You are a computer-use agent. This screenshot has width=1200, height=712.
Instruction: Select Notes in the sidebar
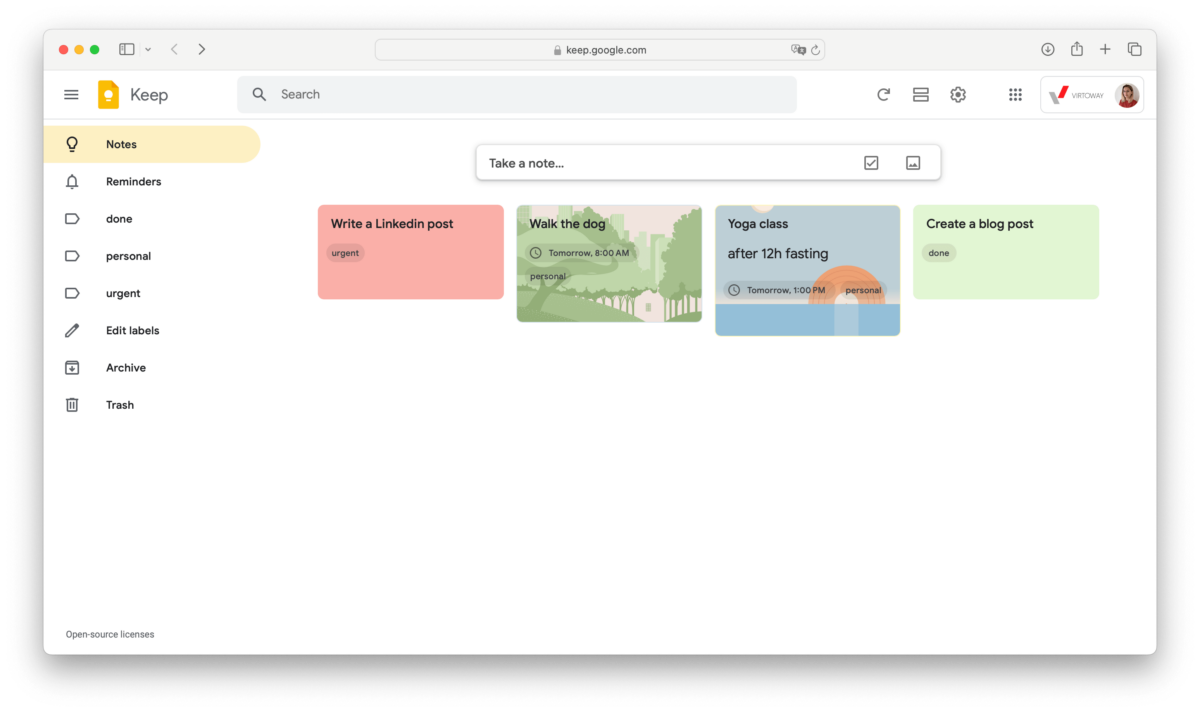click(121, 143)
